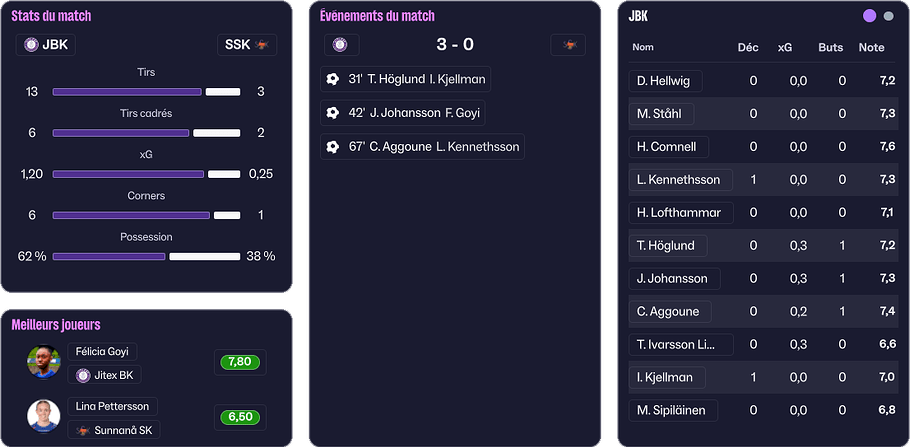This screenshot has width=910, height=447.
Task: Click the SSK club badge in match stats
Action: (264, 45)
